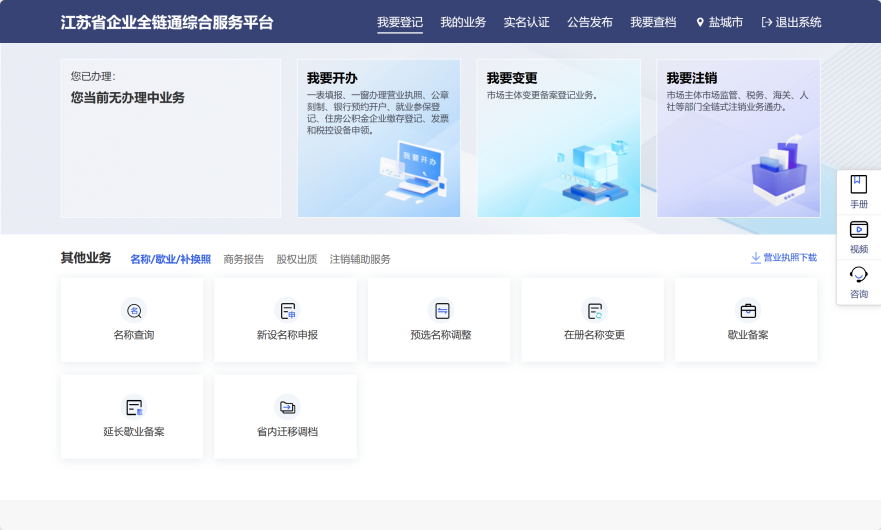Open the 注销辅助服务 tab

tap(360, 259)
